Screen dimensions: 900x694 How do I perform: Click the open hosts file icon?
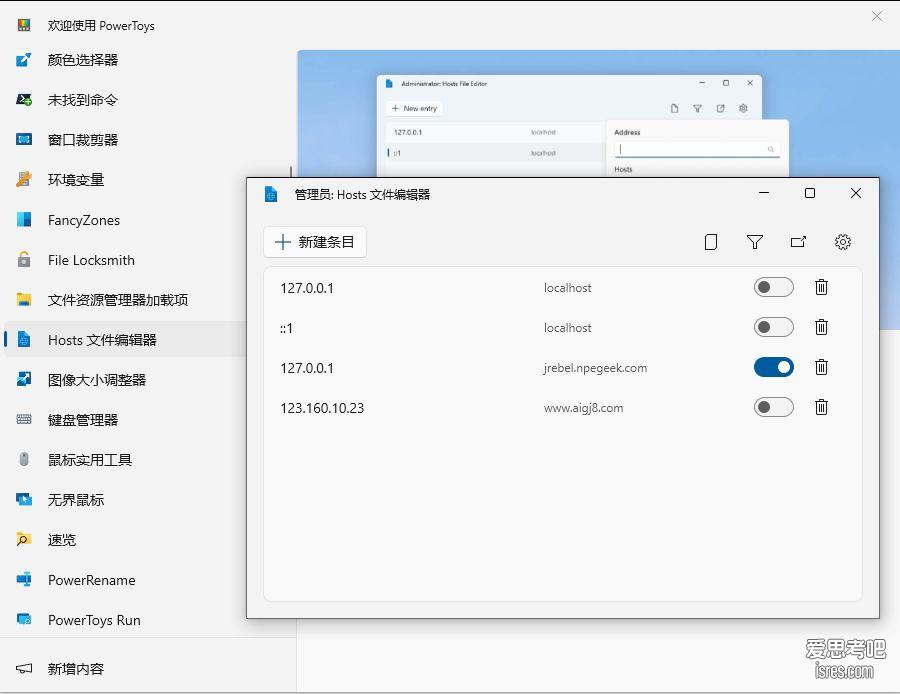click(x=798, y=242)
